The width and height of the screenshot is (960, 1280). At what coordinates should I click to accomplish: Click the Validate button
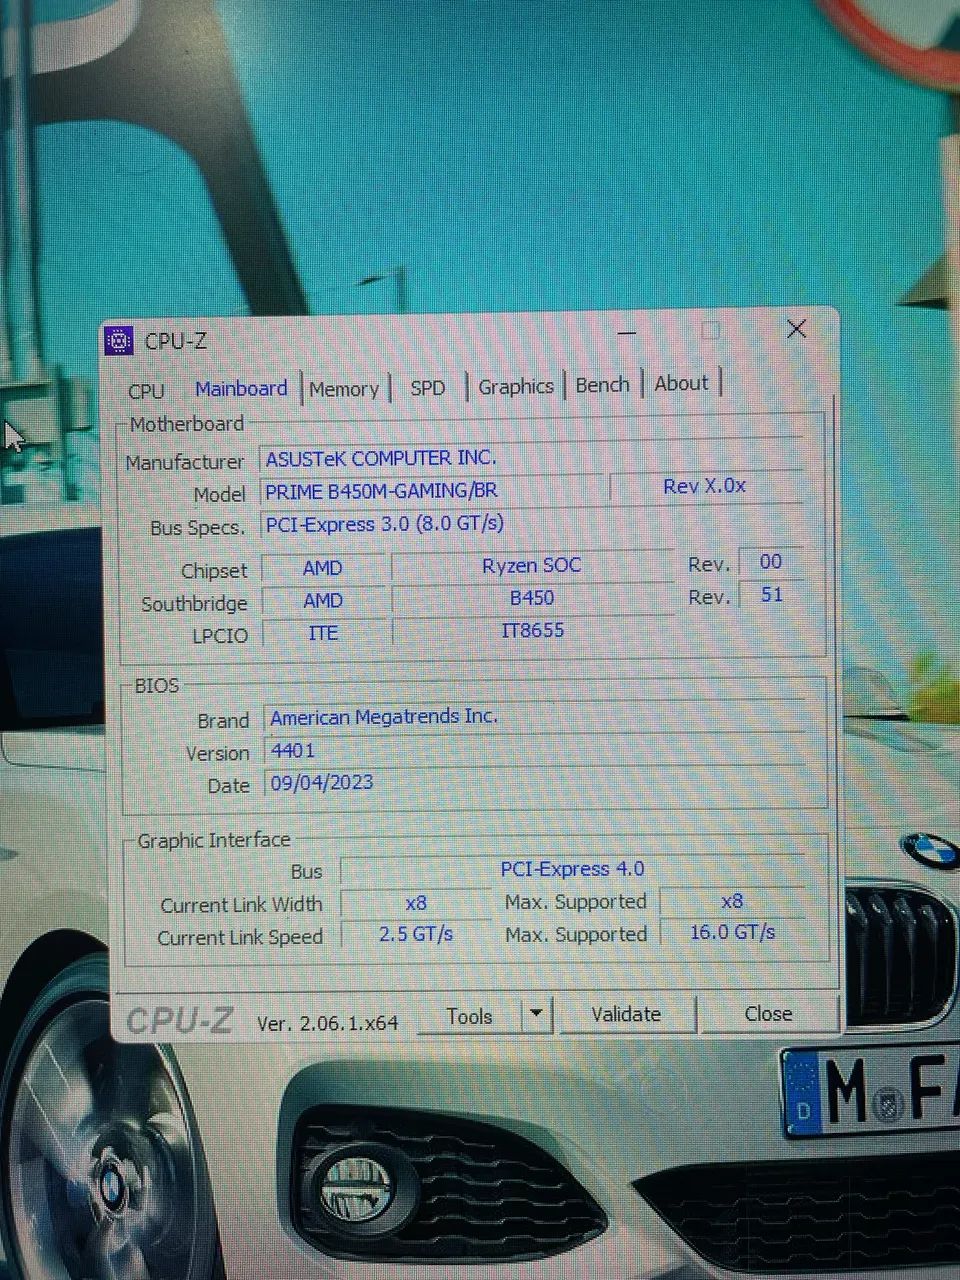click(x=626, y=1014)
